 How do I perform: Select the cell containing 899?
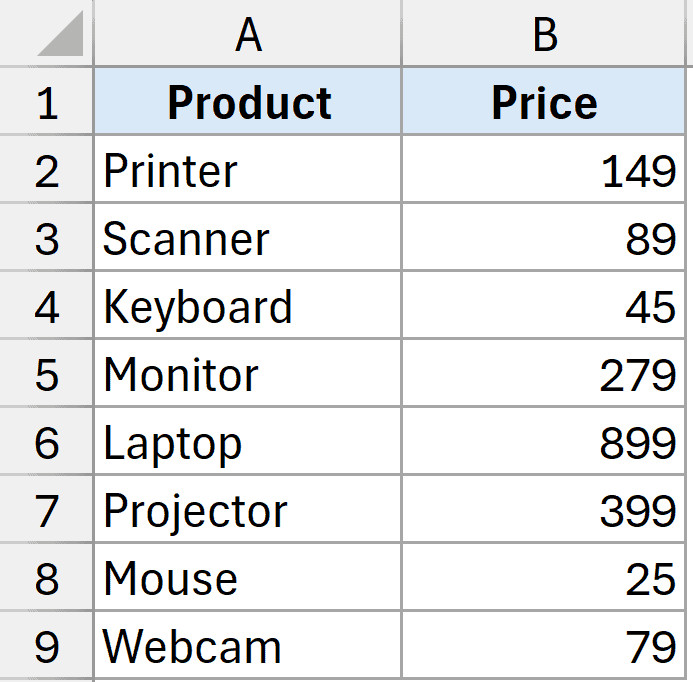click(544, 443)
